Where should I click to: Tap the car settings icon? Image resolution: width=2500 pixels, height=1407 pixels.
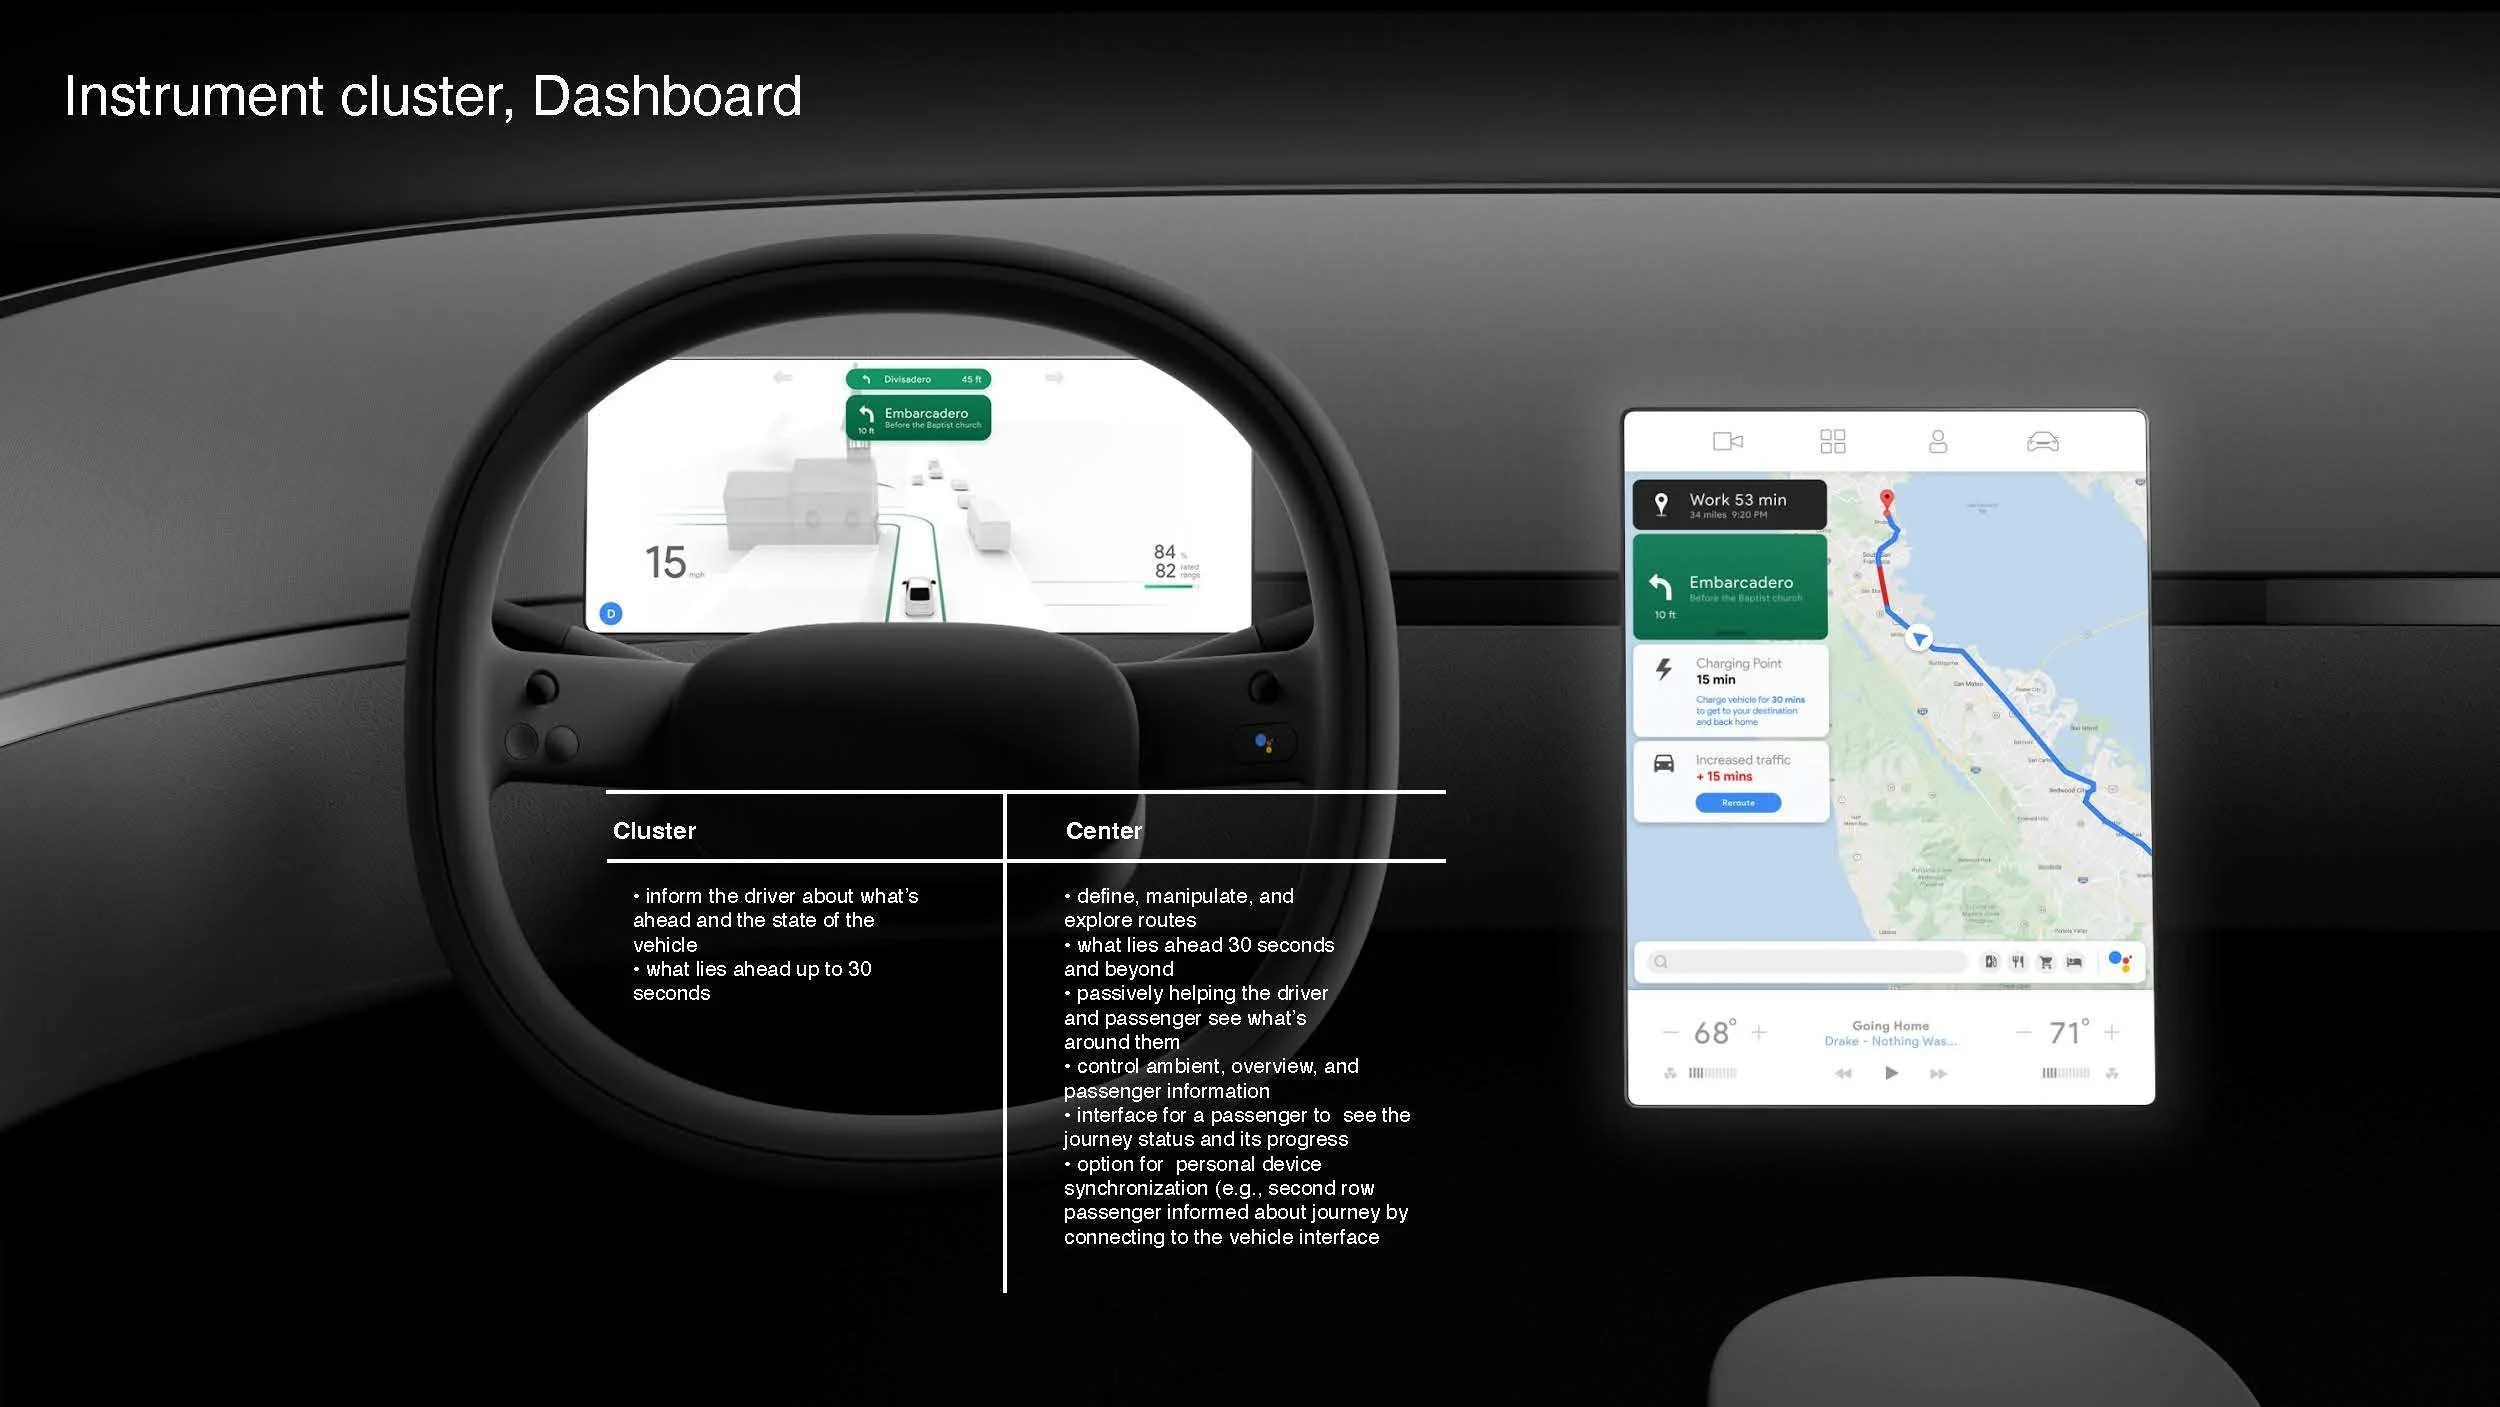[2042, 441]
